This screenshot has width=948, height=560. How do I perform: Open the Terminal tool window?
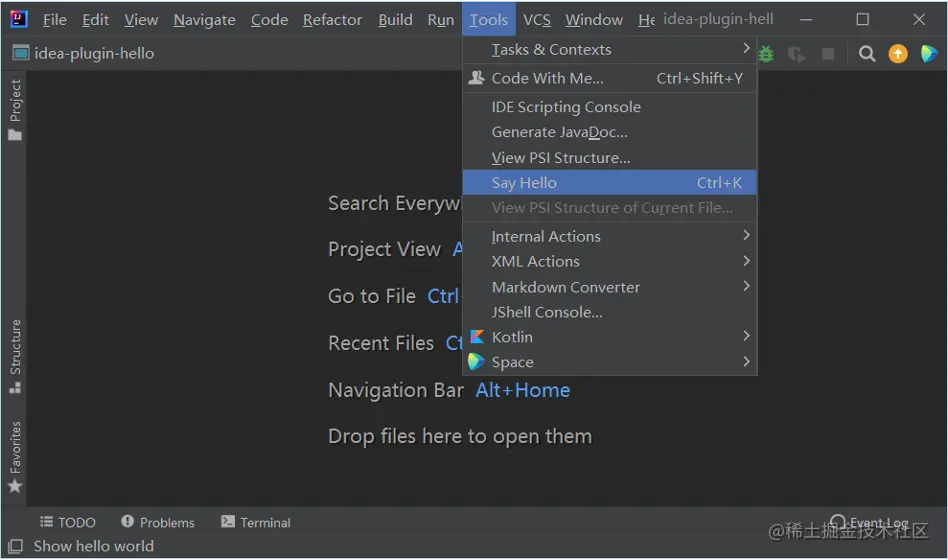pos(256,522)
